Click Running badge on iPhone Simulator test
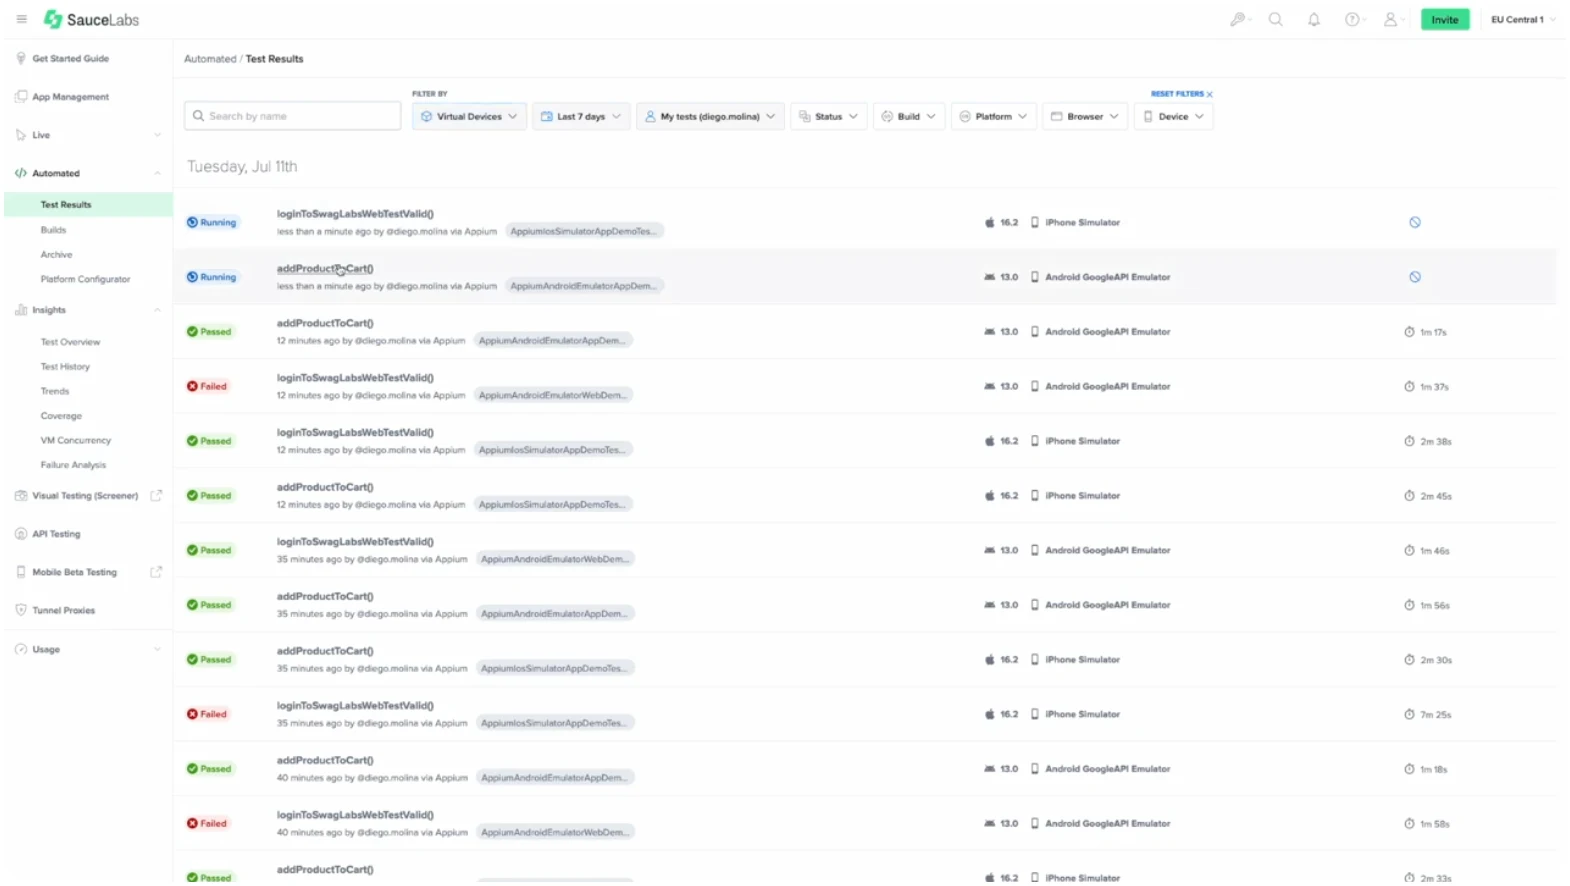The image size is (1570, 886). point(212,223)
